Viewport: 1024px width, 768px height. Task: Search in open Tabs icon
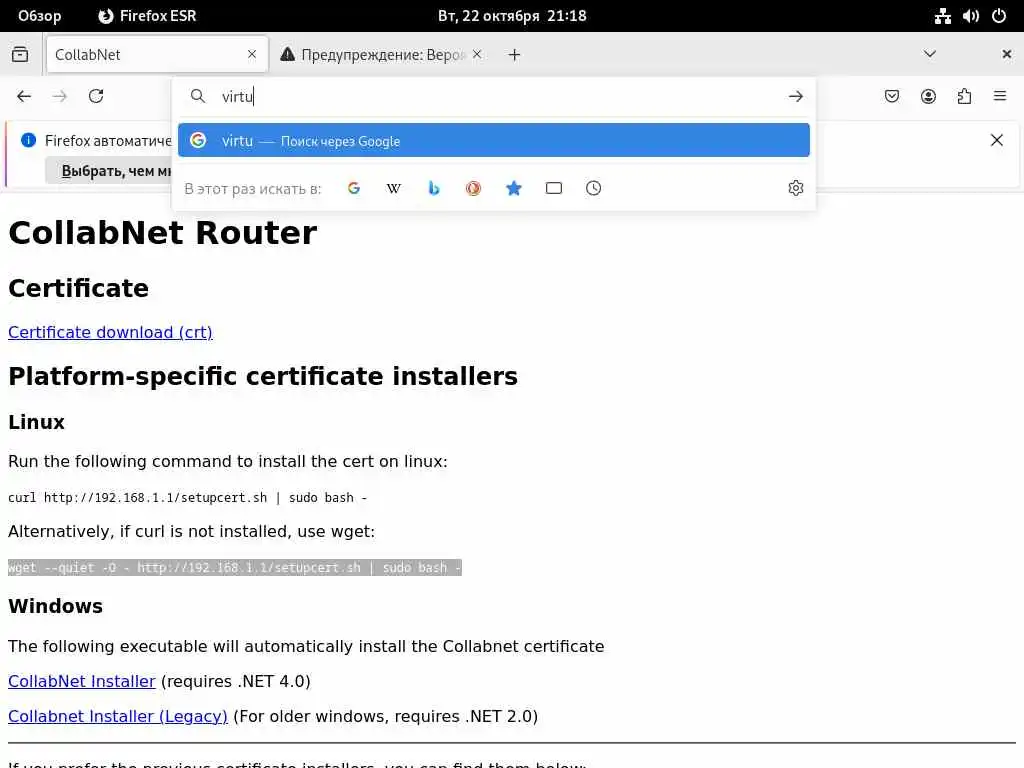pos(554,188)
